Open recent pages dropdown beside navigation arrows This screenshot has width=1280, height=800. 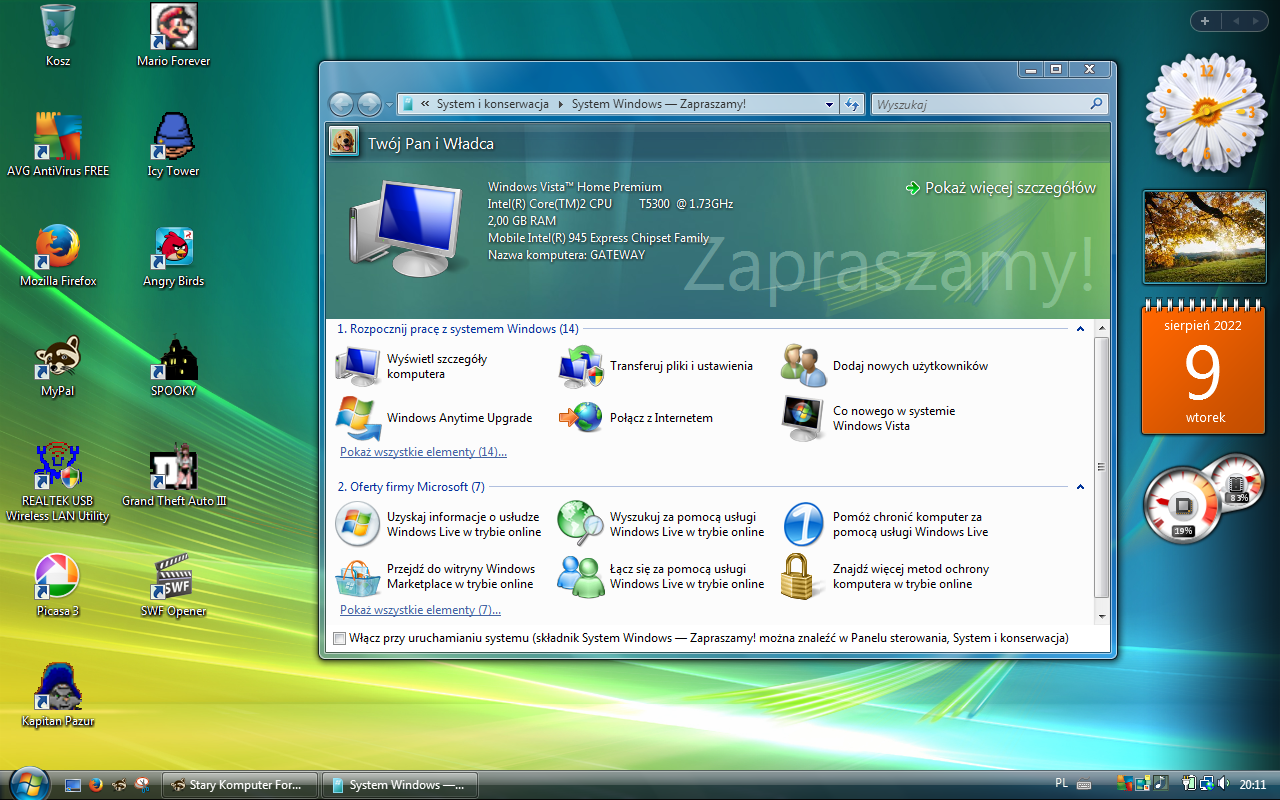[389, 104]
